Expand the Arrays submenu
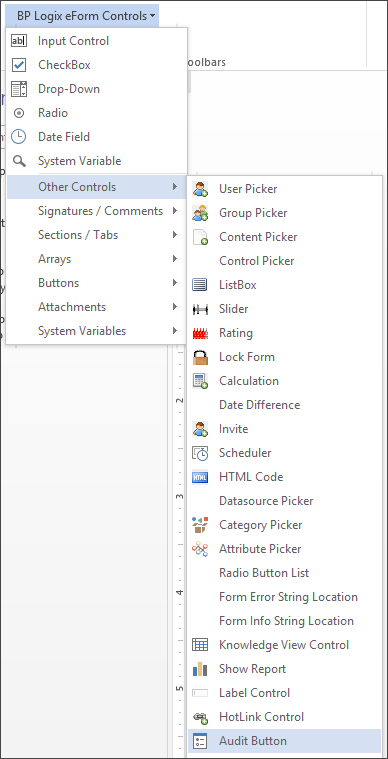The height and width of the screenshot is (759, 388). tap(96, 259)
